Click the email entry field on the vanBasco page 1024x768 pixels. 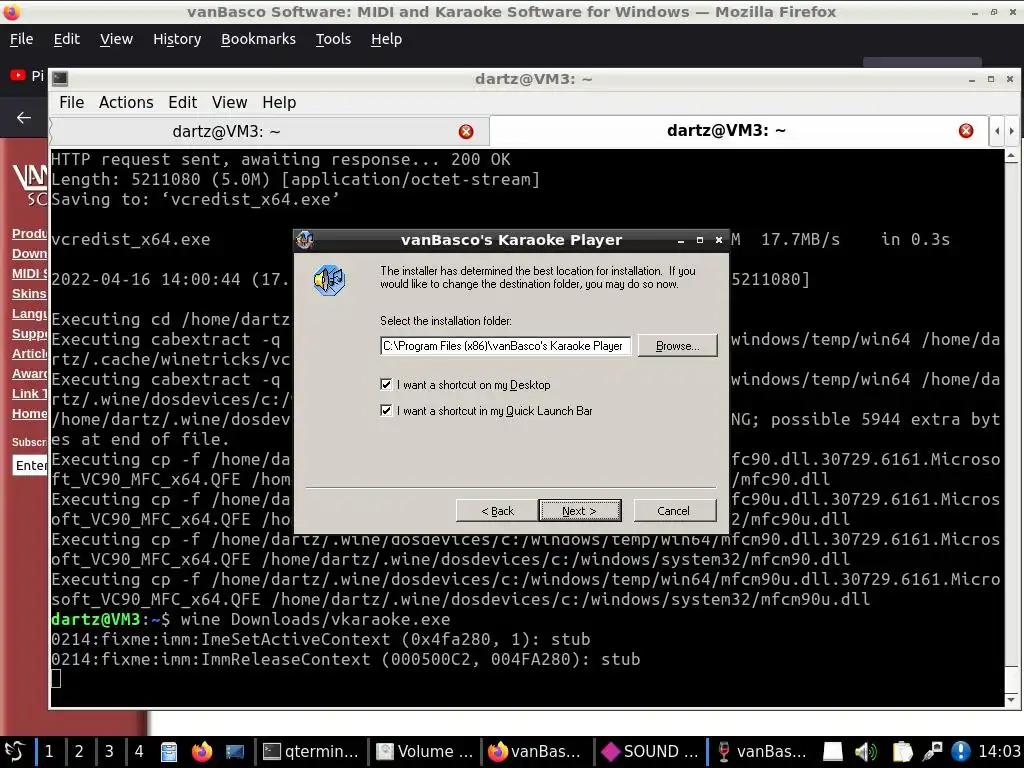tap(30, 465)
